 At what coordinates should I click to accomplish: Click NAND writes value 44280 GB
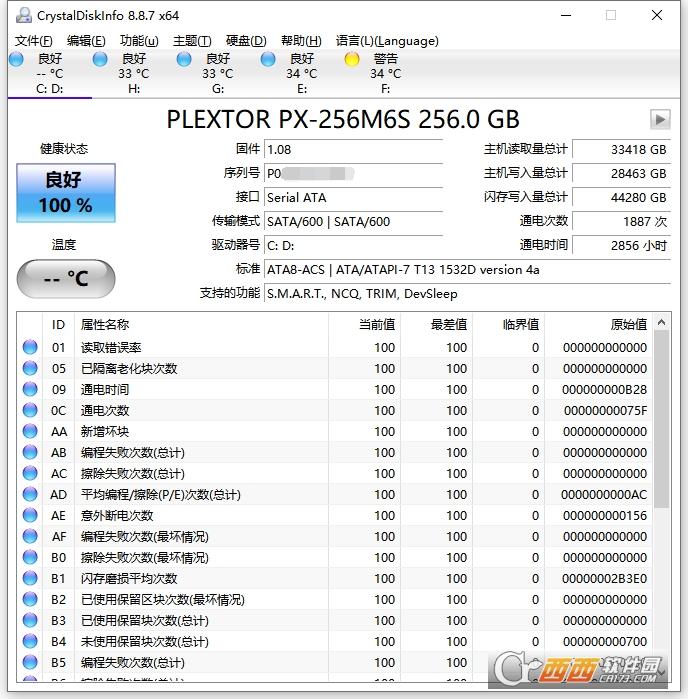(622, 197)
